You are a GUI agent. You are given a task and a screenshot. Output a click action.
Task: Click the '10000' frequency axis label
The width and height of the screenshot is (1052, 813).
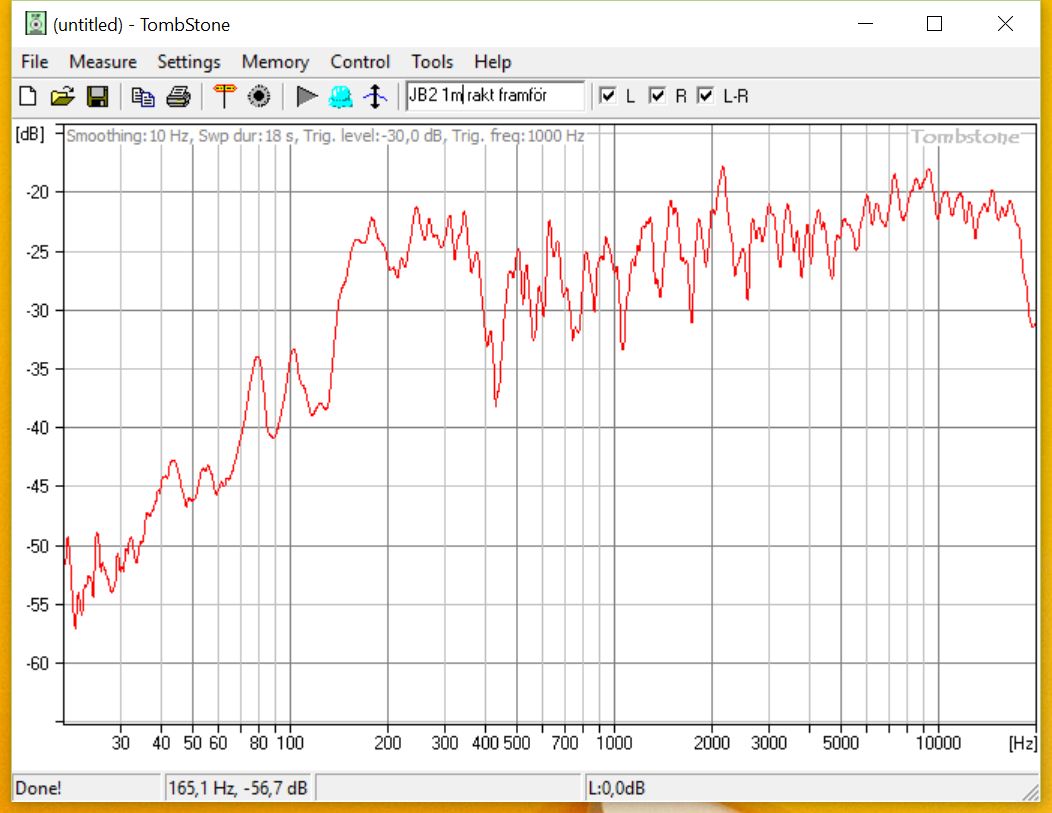[x=939, y=743]
